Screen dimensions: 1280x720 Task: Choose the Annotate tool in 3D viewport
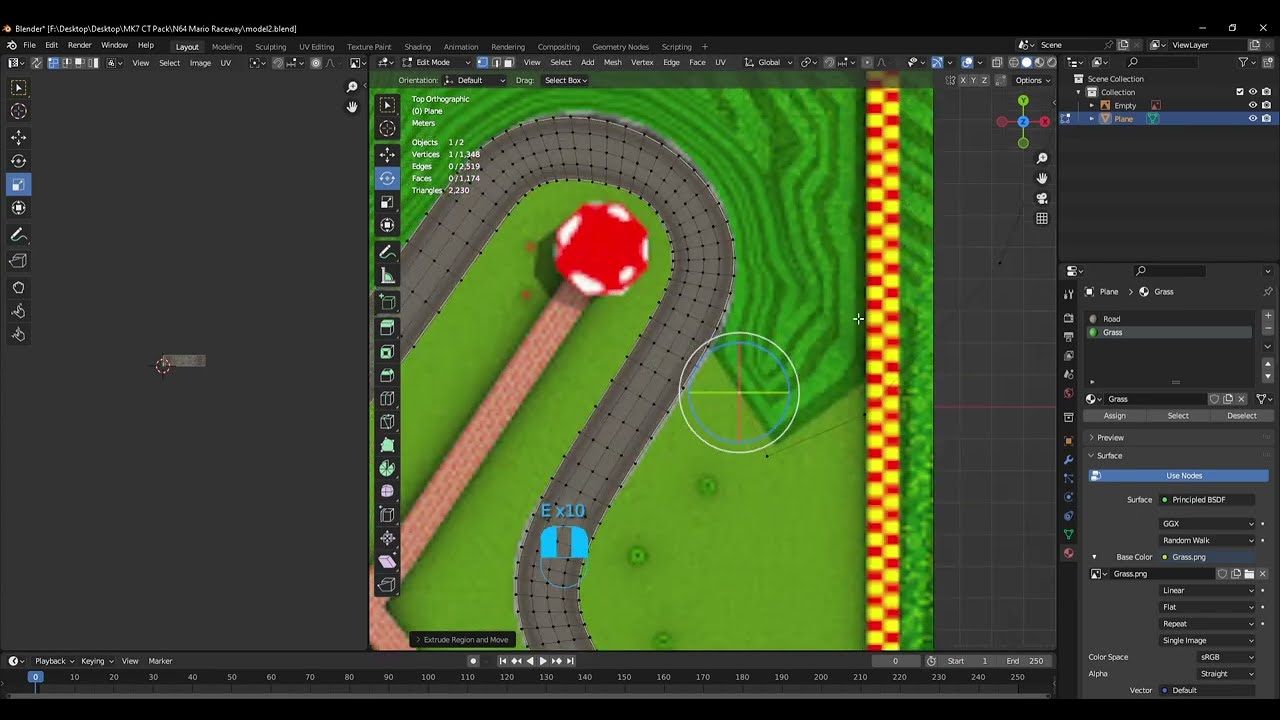click(387, 252)
